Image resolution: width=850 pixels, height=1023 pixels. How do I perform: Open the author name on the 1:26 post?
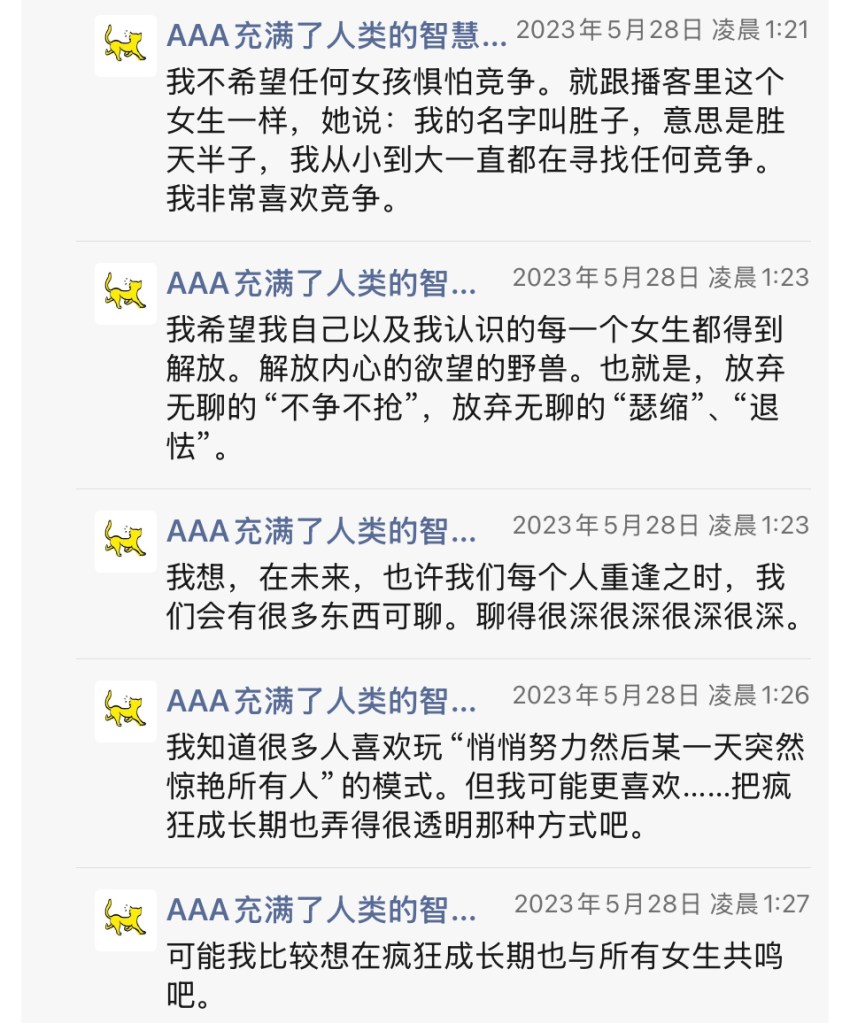coord(321,701)
